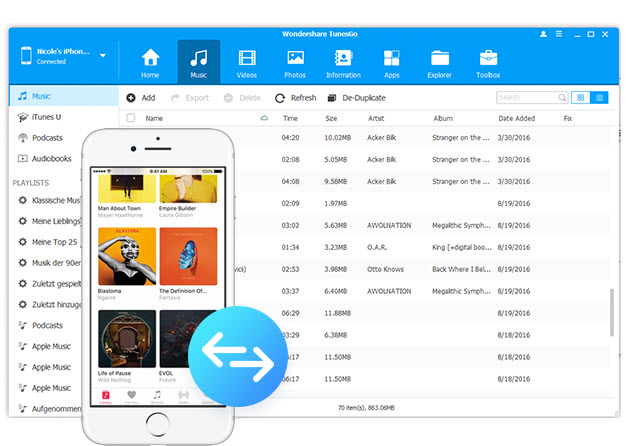Open the Photos tab
This screenshot has height=446, width=626.
[x=295, y=63]
